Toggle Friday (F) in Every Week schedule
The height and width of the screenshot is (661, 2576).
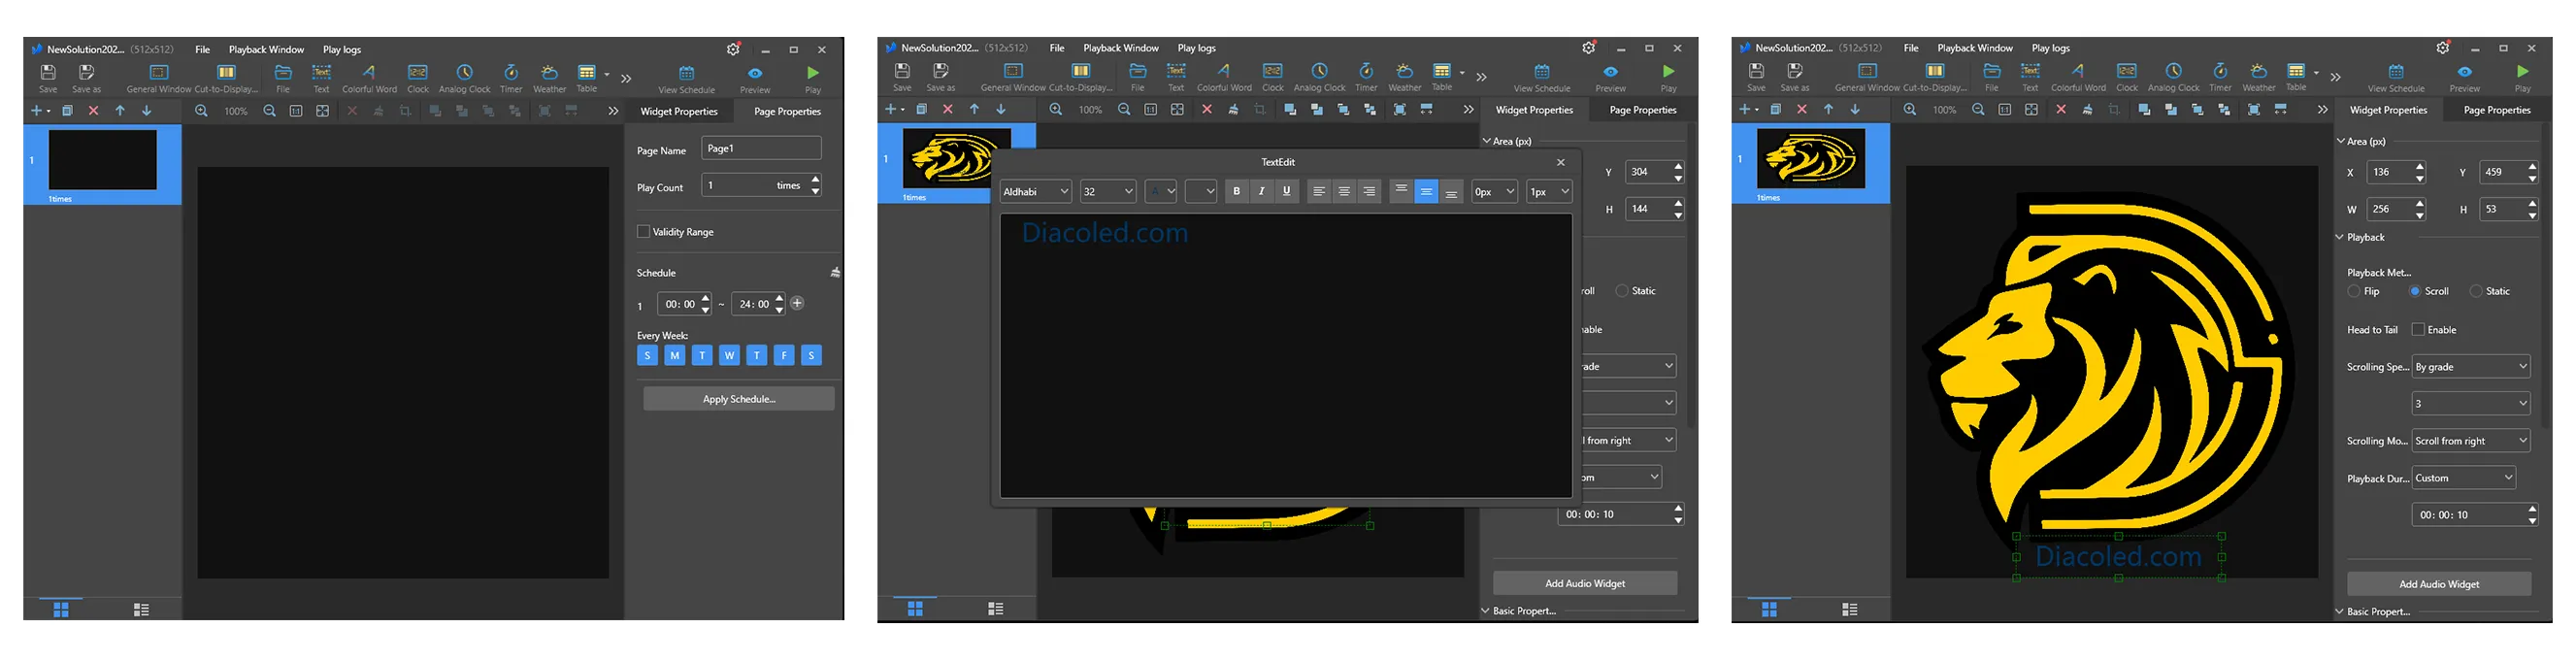[x=784, y=355]
